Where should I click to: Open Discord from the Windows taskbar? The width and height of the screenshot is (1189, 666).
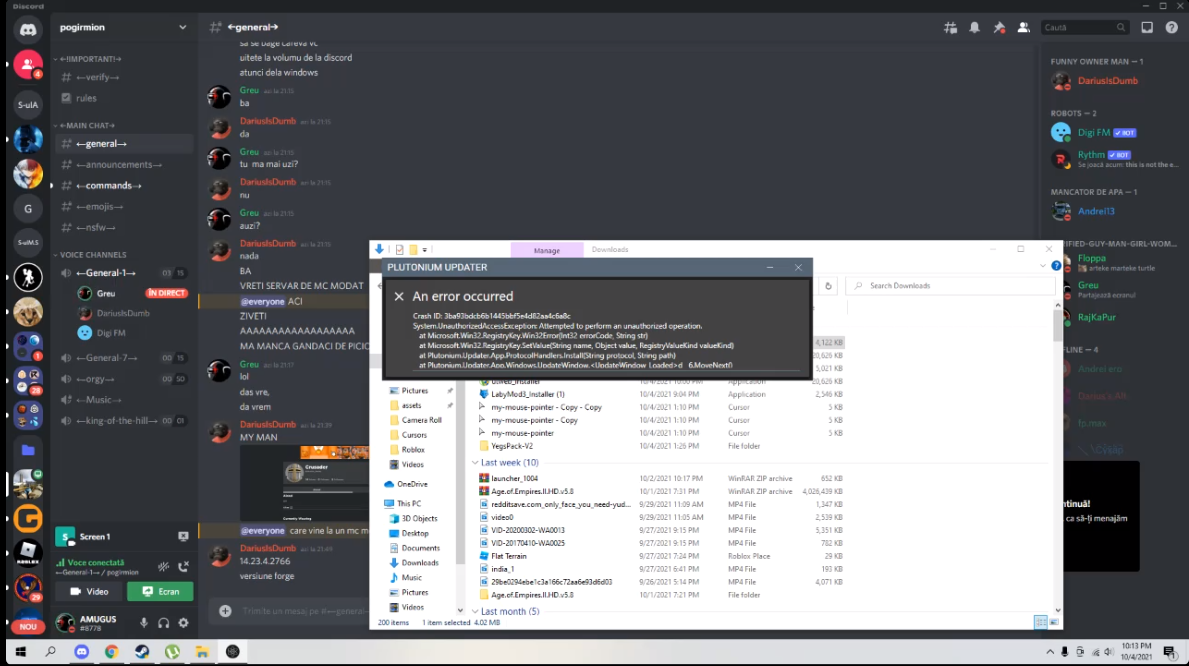click(x=81, y=652)
